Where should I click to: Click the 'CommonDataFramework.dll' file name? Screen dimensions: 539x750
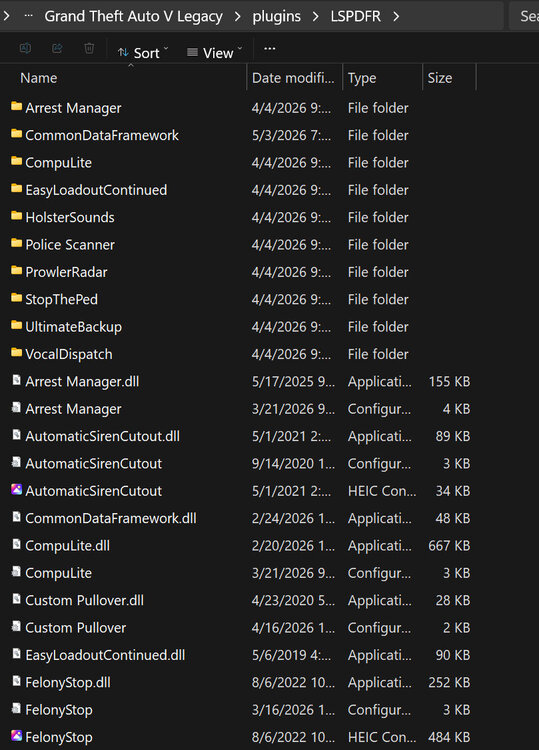click(x=110, y=518)
